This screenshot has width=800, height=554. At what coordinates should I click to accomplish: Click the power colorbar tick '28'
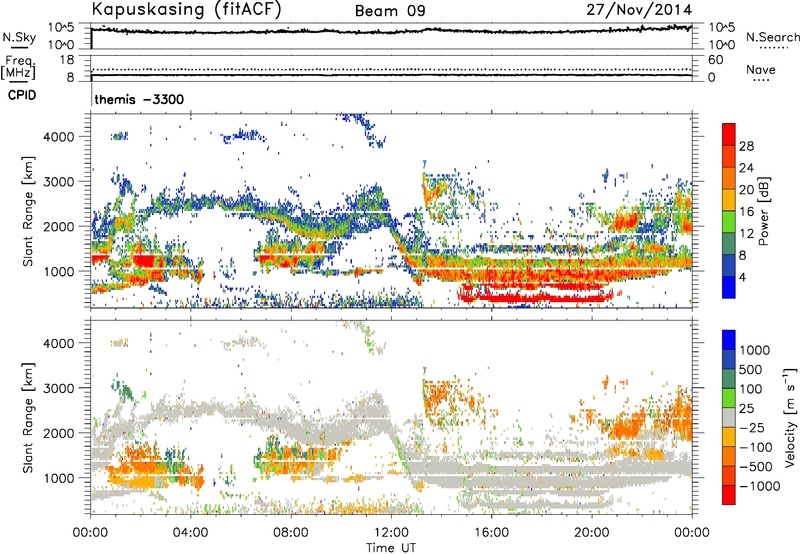pyautogui.click(x=746, y=146)
